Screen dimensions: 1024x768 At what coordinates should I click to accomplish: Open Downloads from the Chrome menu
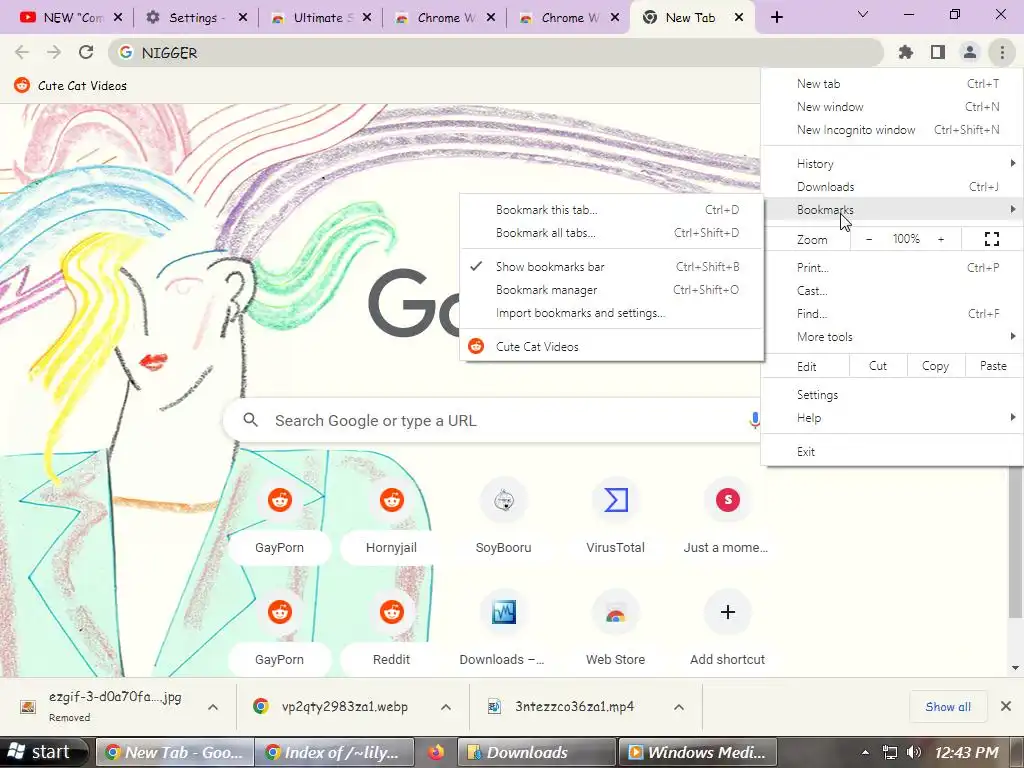(x=892, y=187)
